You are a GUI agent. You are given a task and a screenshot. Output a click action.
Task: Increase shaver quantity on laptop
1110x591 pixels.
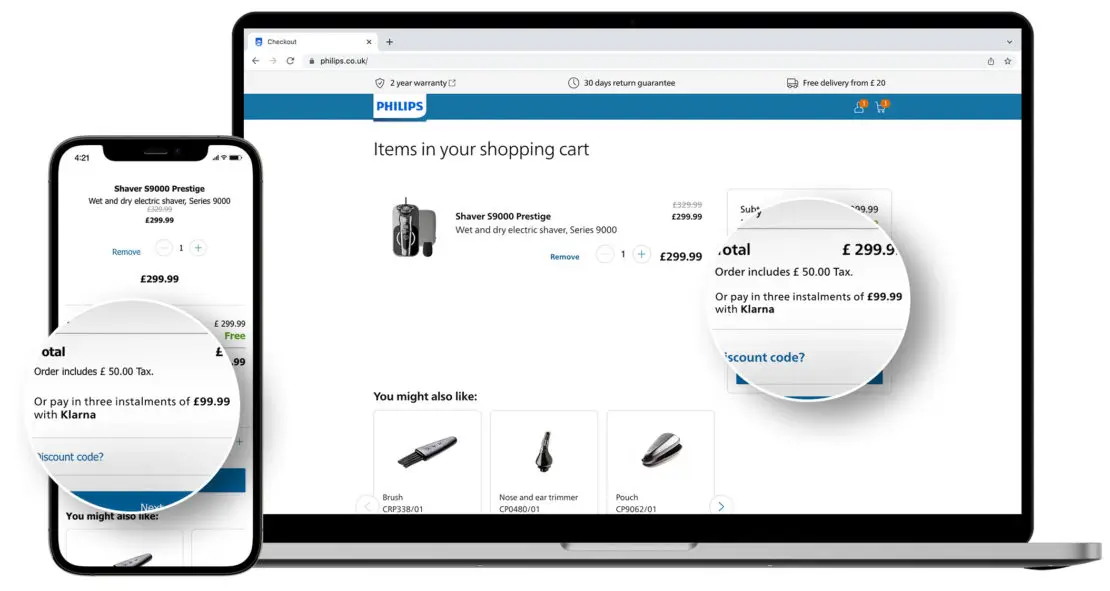641,254
